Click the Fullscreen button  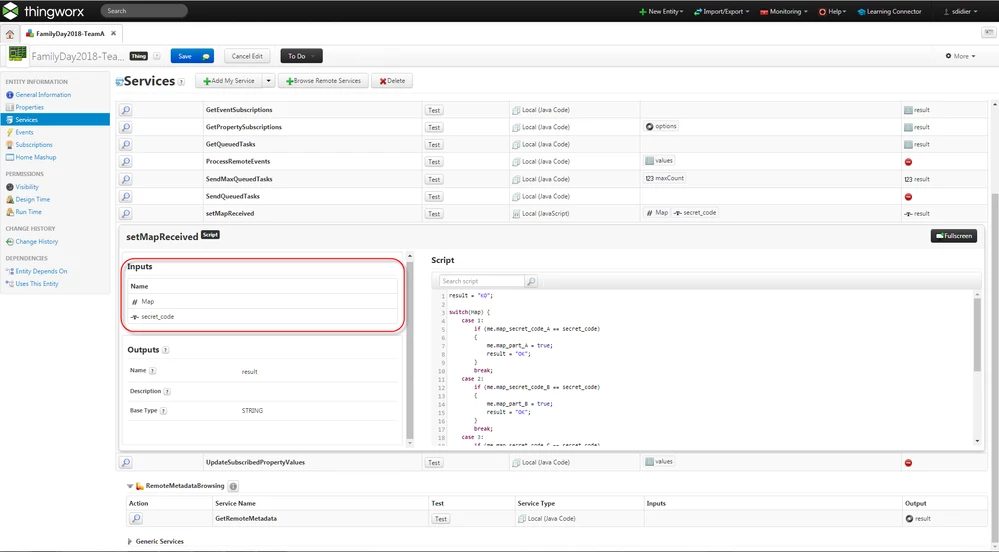953,236
